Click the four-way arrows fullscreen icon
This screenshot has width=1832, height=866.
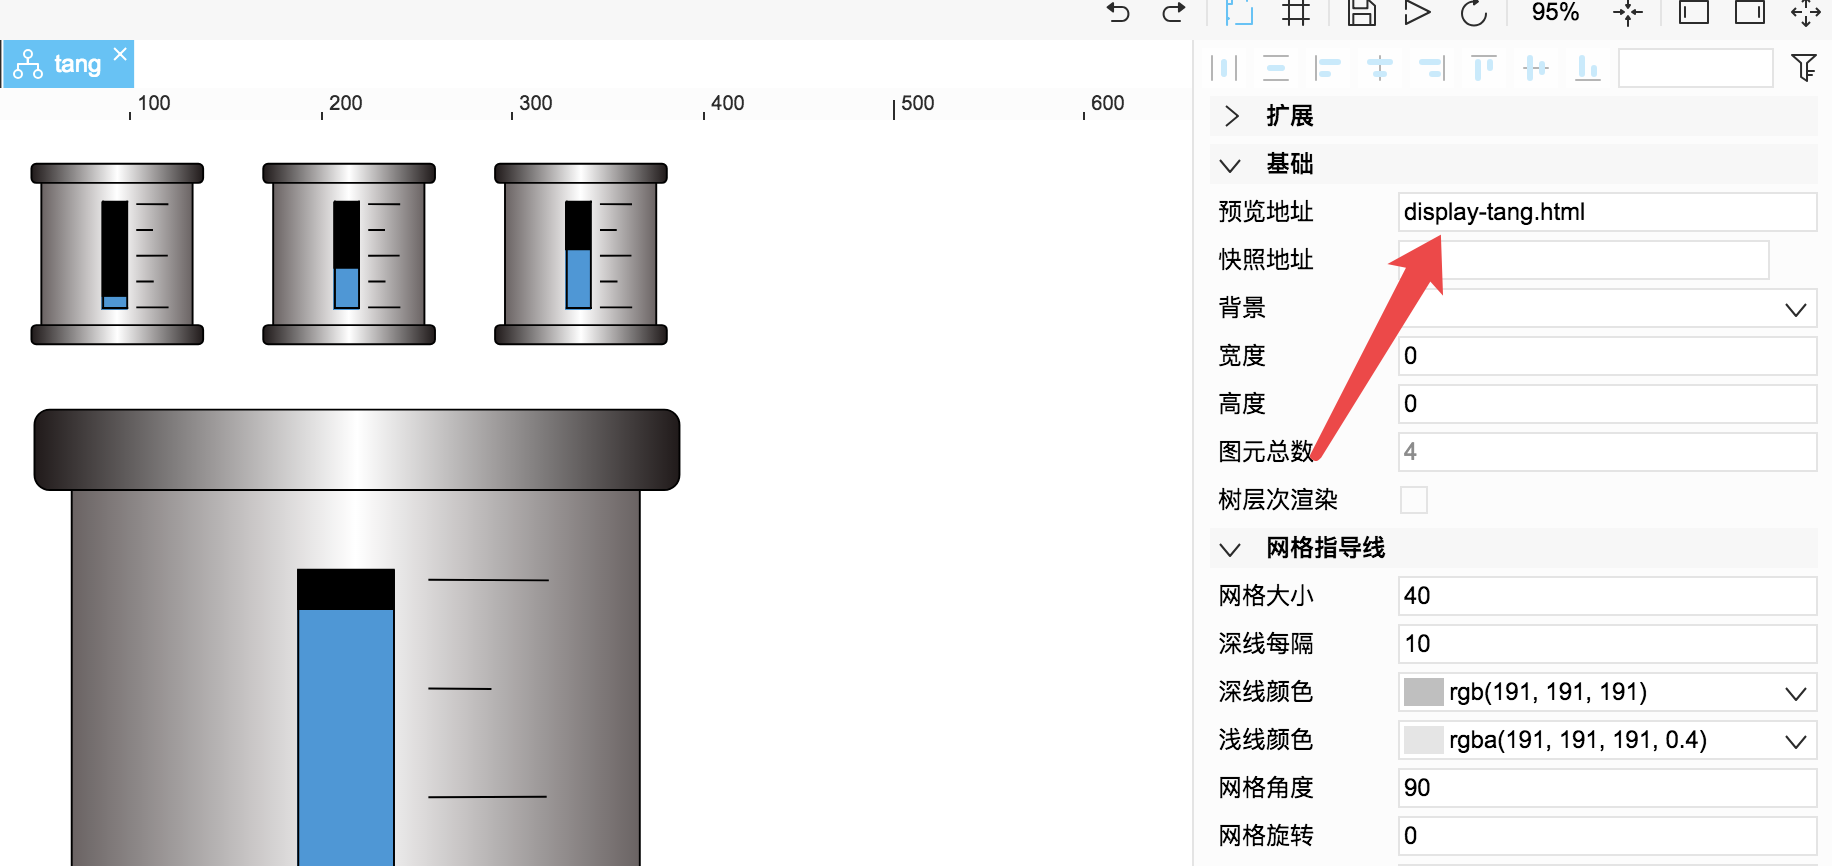(1806, 13)
